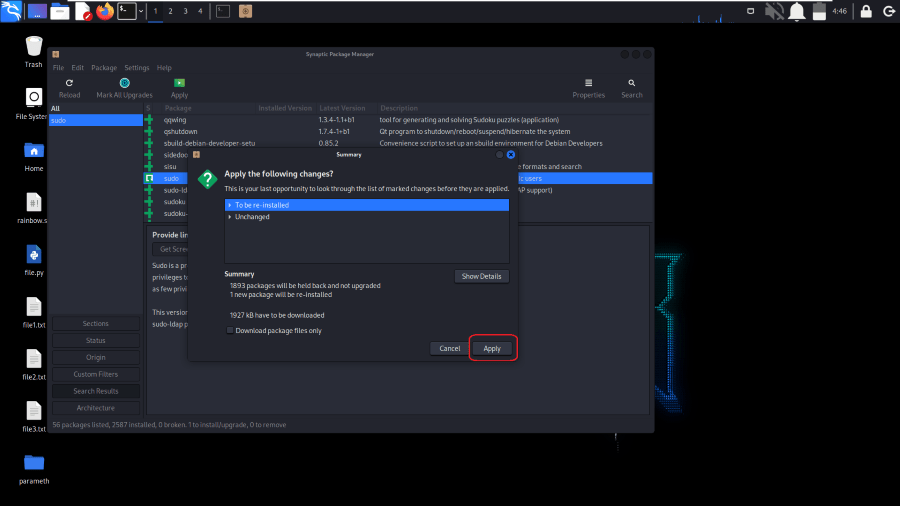Sort by the Installed Version column header
Image resolution: width=900 pixels, height=506 pixels.
(x=285, y=108)
